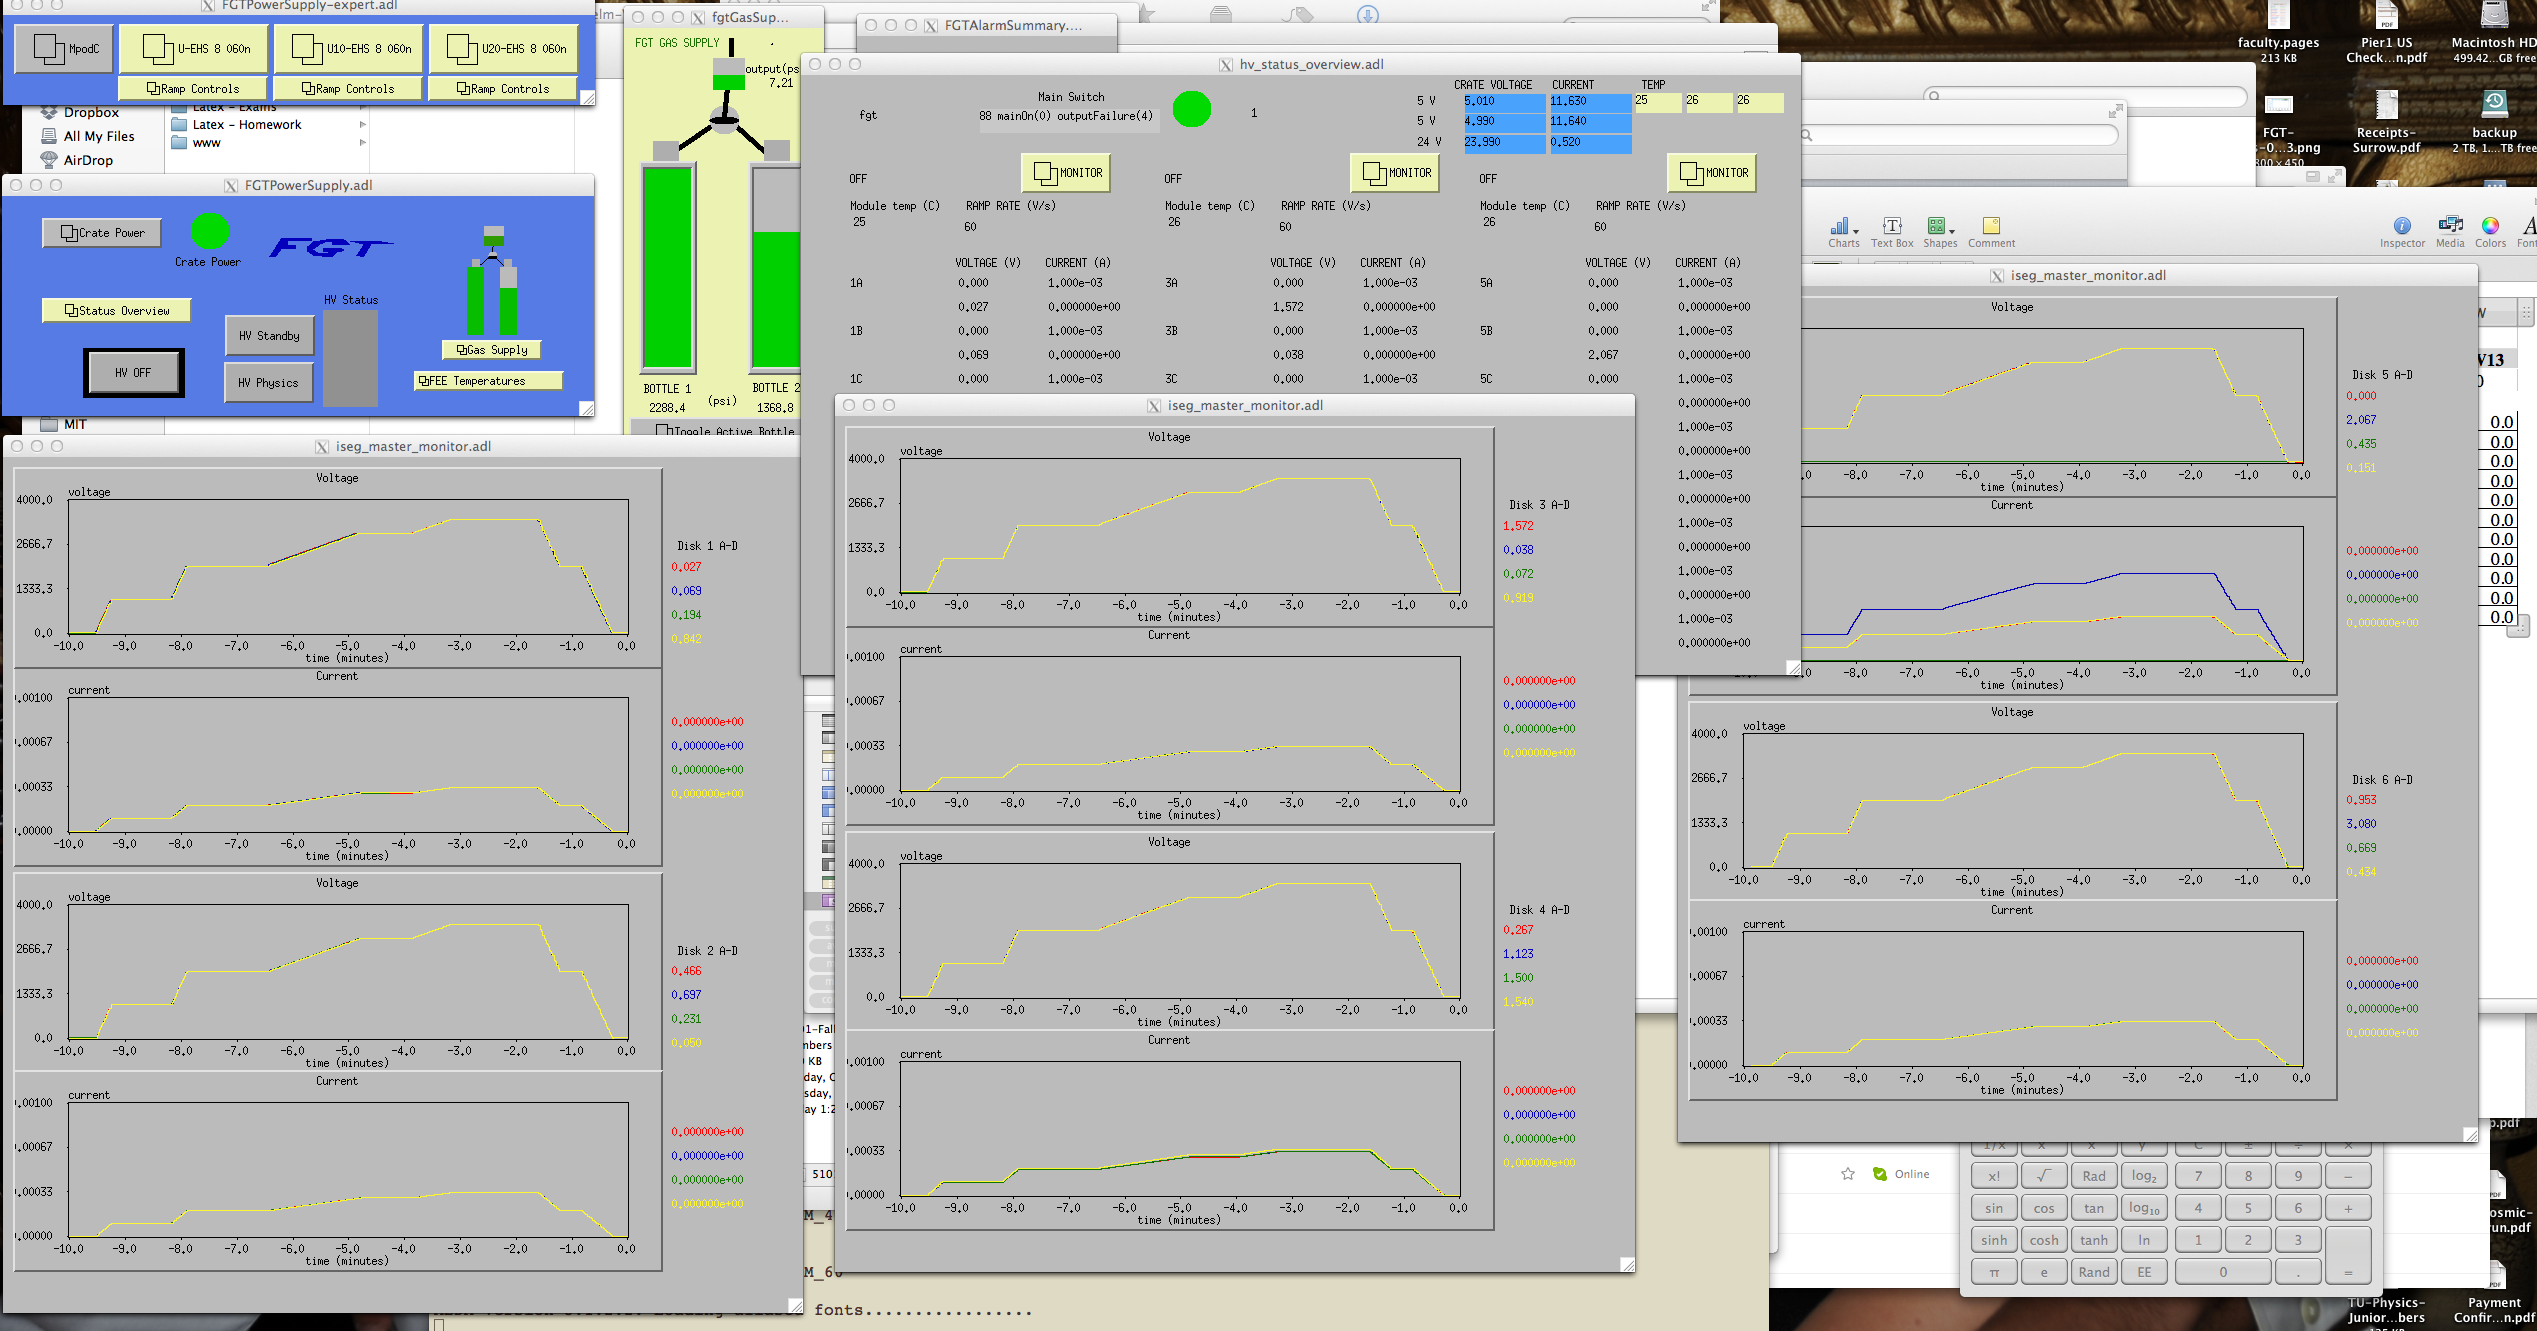Click the gas bottle schematic icon above Gas Supply
2537x1331 pixels.
coord(493,282)
